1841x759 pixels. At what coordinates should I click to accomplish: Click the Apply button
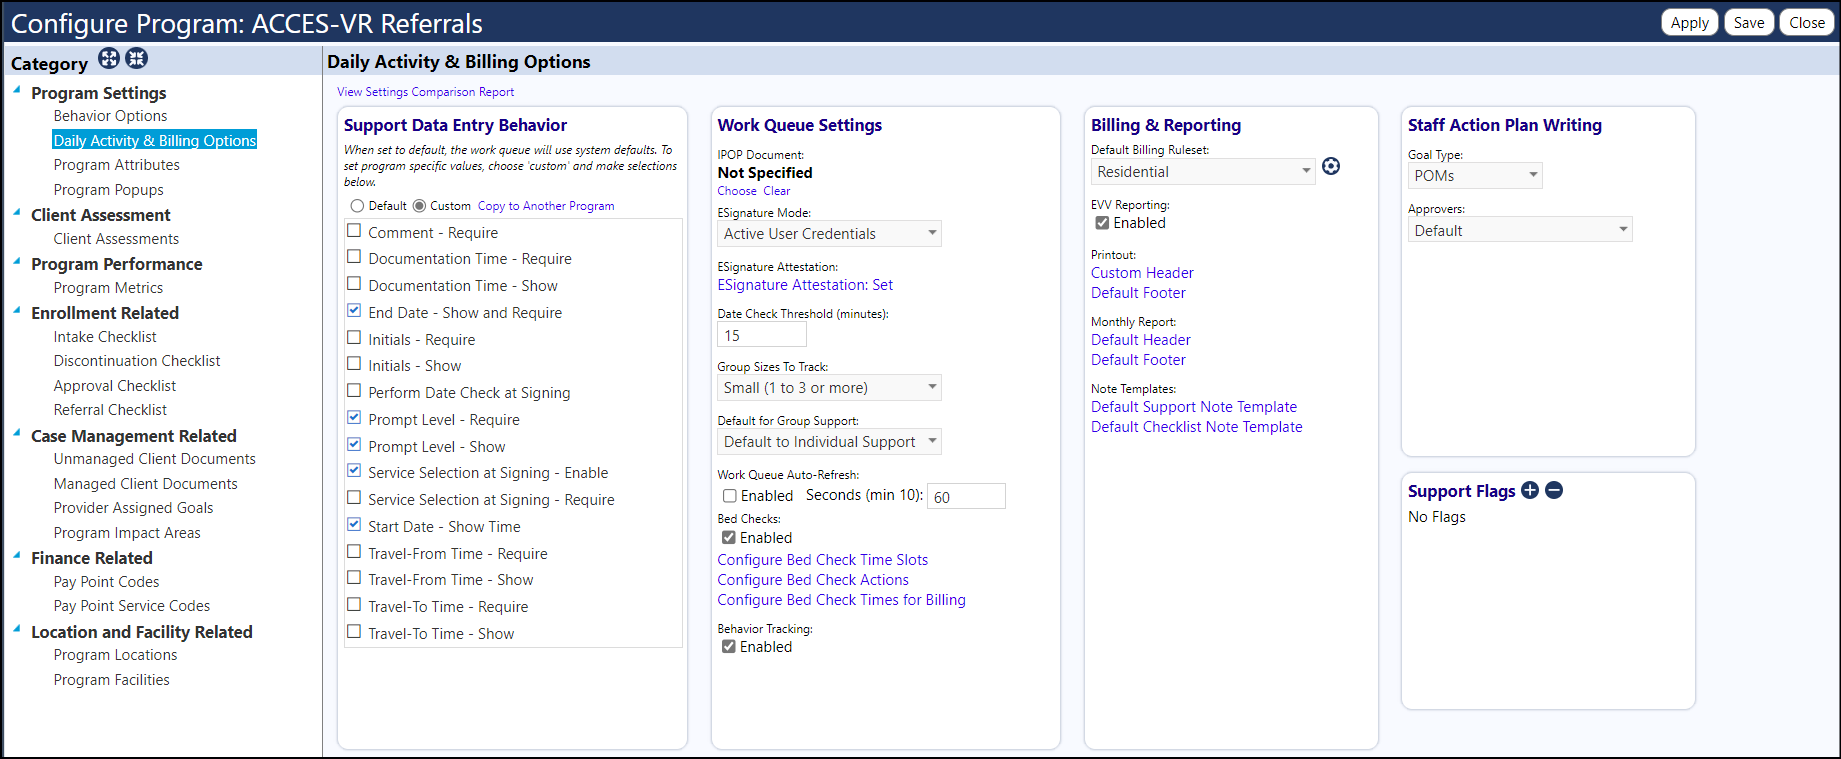tap(1690, 22)
